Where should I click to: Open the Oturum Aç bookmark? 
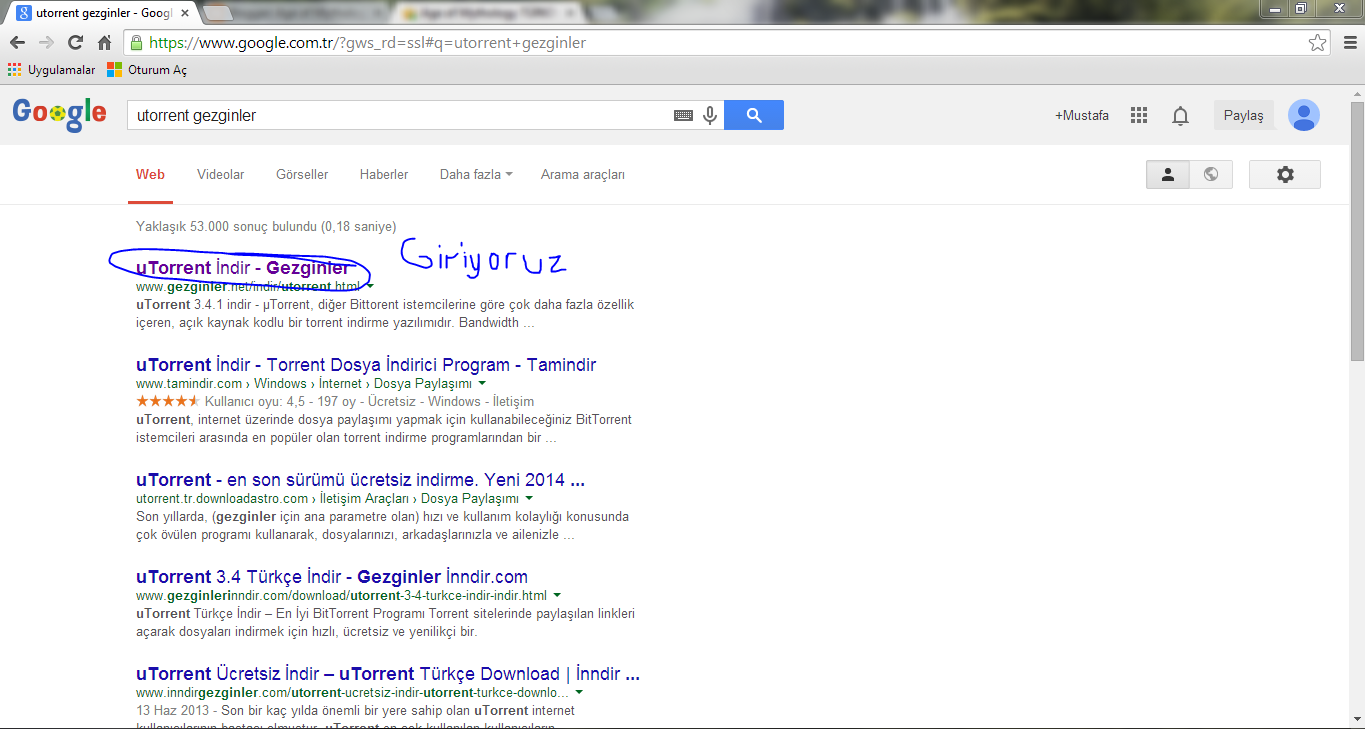[147, 70]
